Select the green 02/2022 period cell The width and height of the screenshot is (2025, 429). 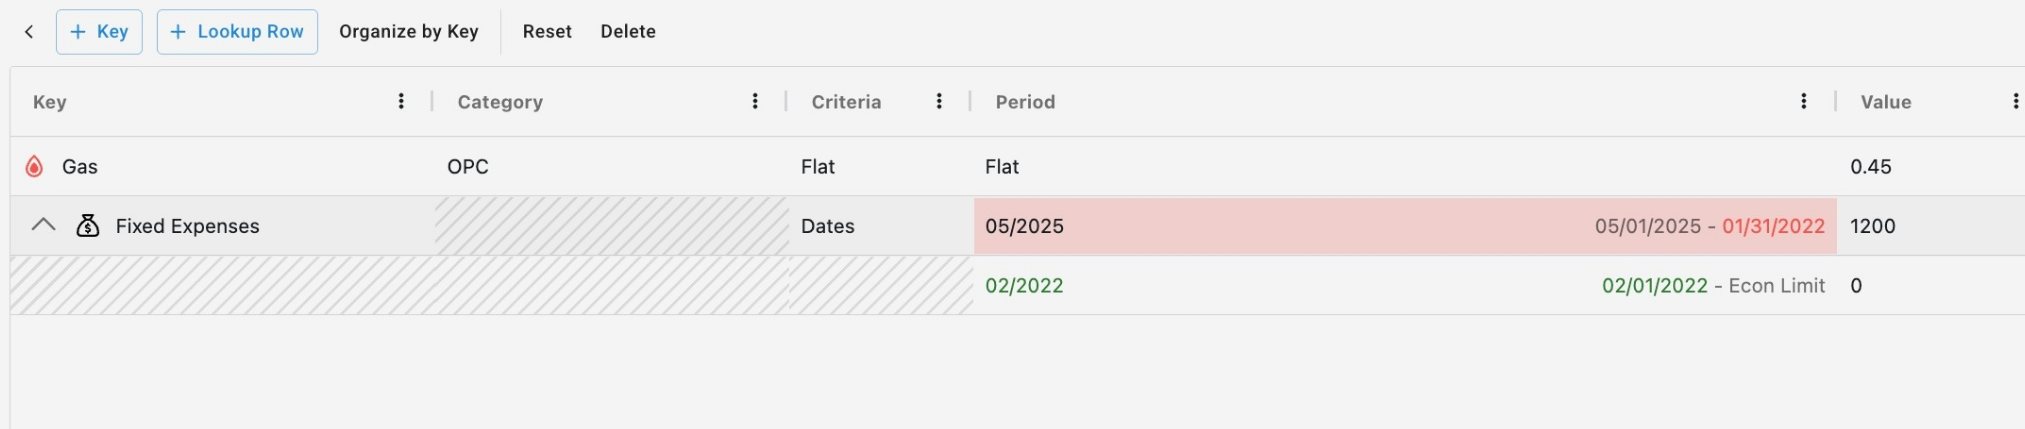(1025, 286)
